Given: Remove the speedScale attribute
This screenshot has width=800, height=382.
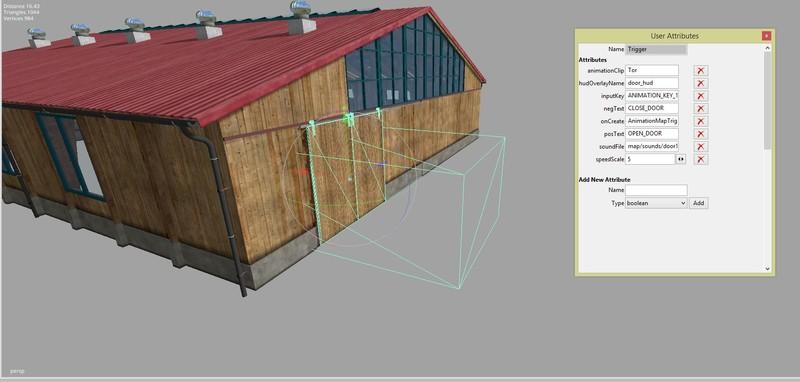Looking at the screenshot, I should coord(701,160).
